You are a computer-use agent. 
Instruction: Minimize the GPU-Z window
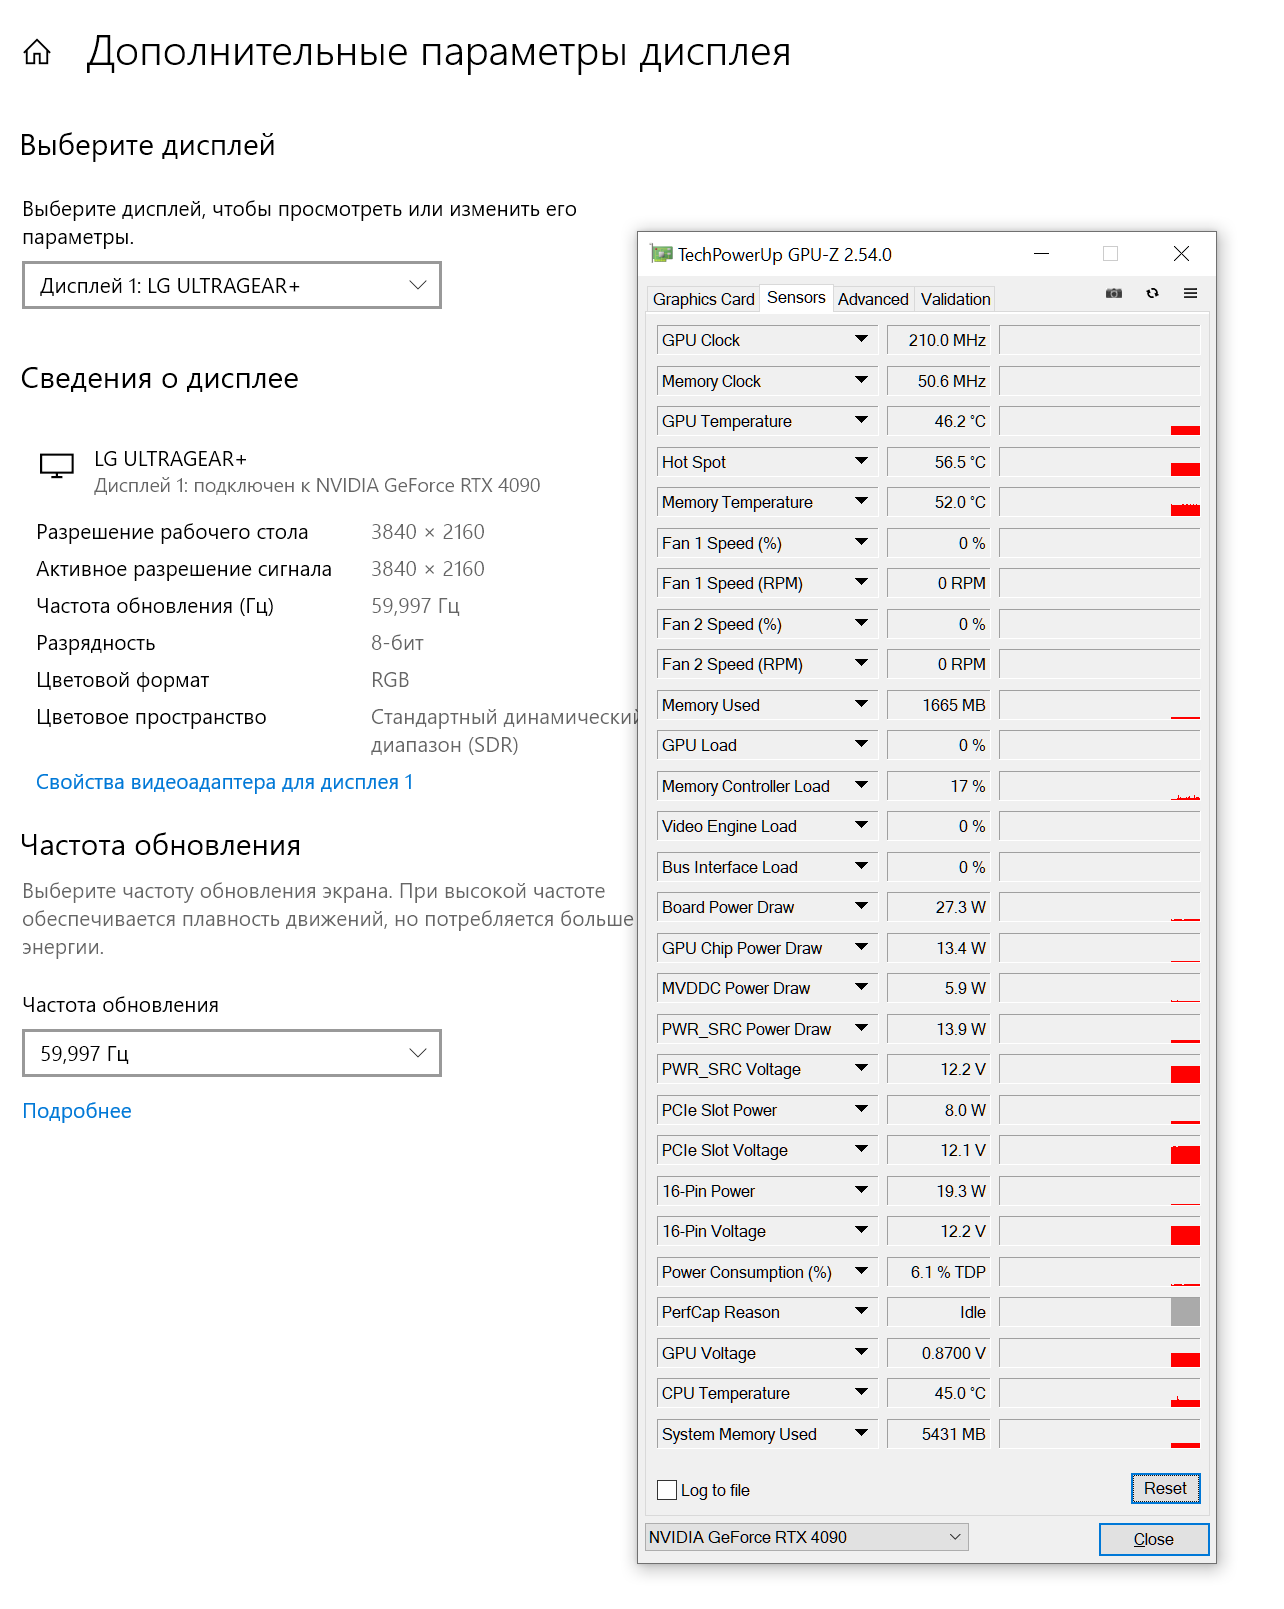click(x=1041, y=254)
